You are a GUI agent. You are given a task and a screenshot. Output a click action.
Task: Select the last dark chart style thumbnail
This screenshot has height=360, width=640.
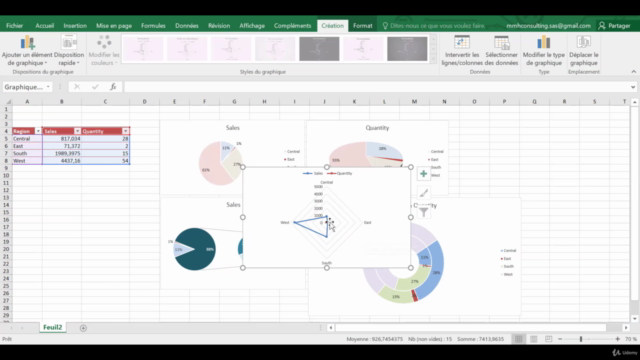[x=407, y=49]
